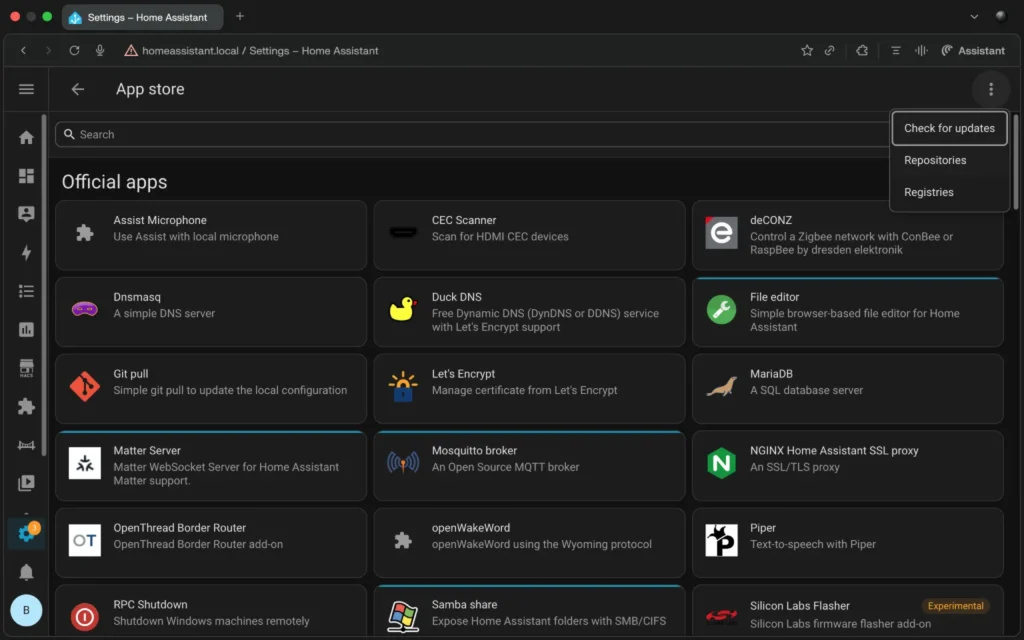Click the Matter Server logo icon
1024x640 pixels.
(x=85, y=463)
